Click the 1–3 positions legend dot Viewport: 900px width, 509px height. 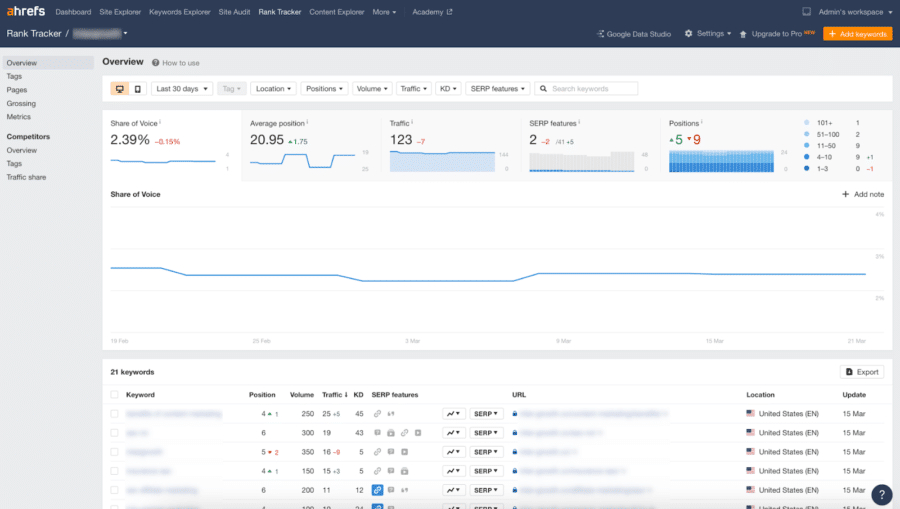(x=806, y=169)
